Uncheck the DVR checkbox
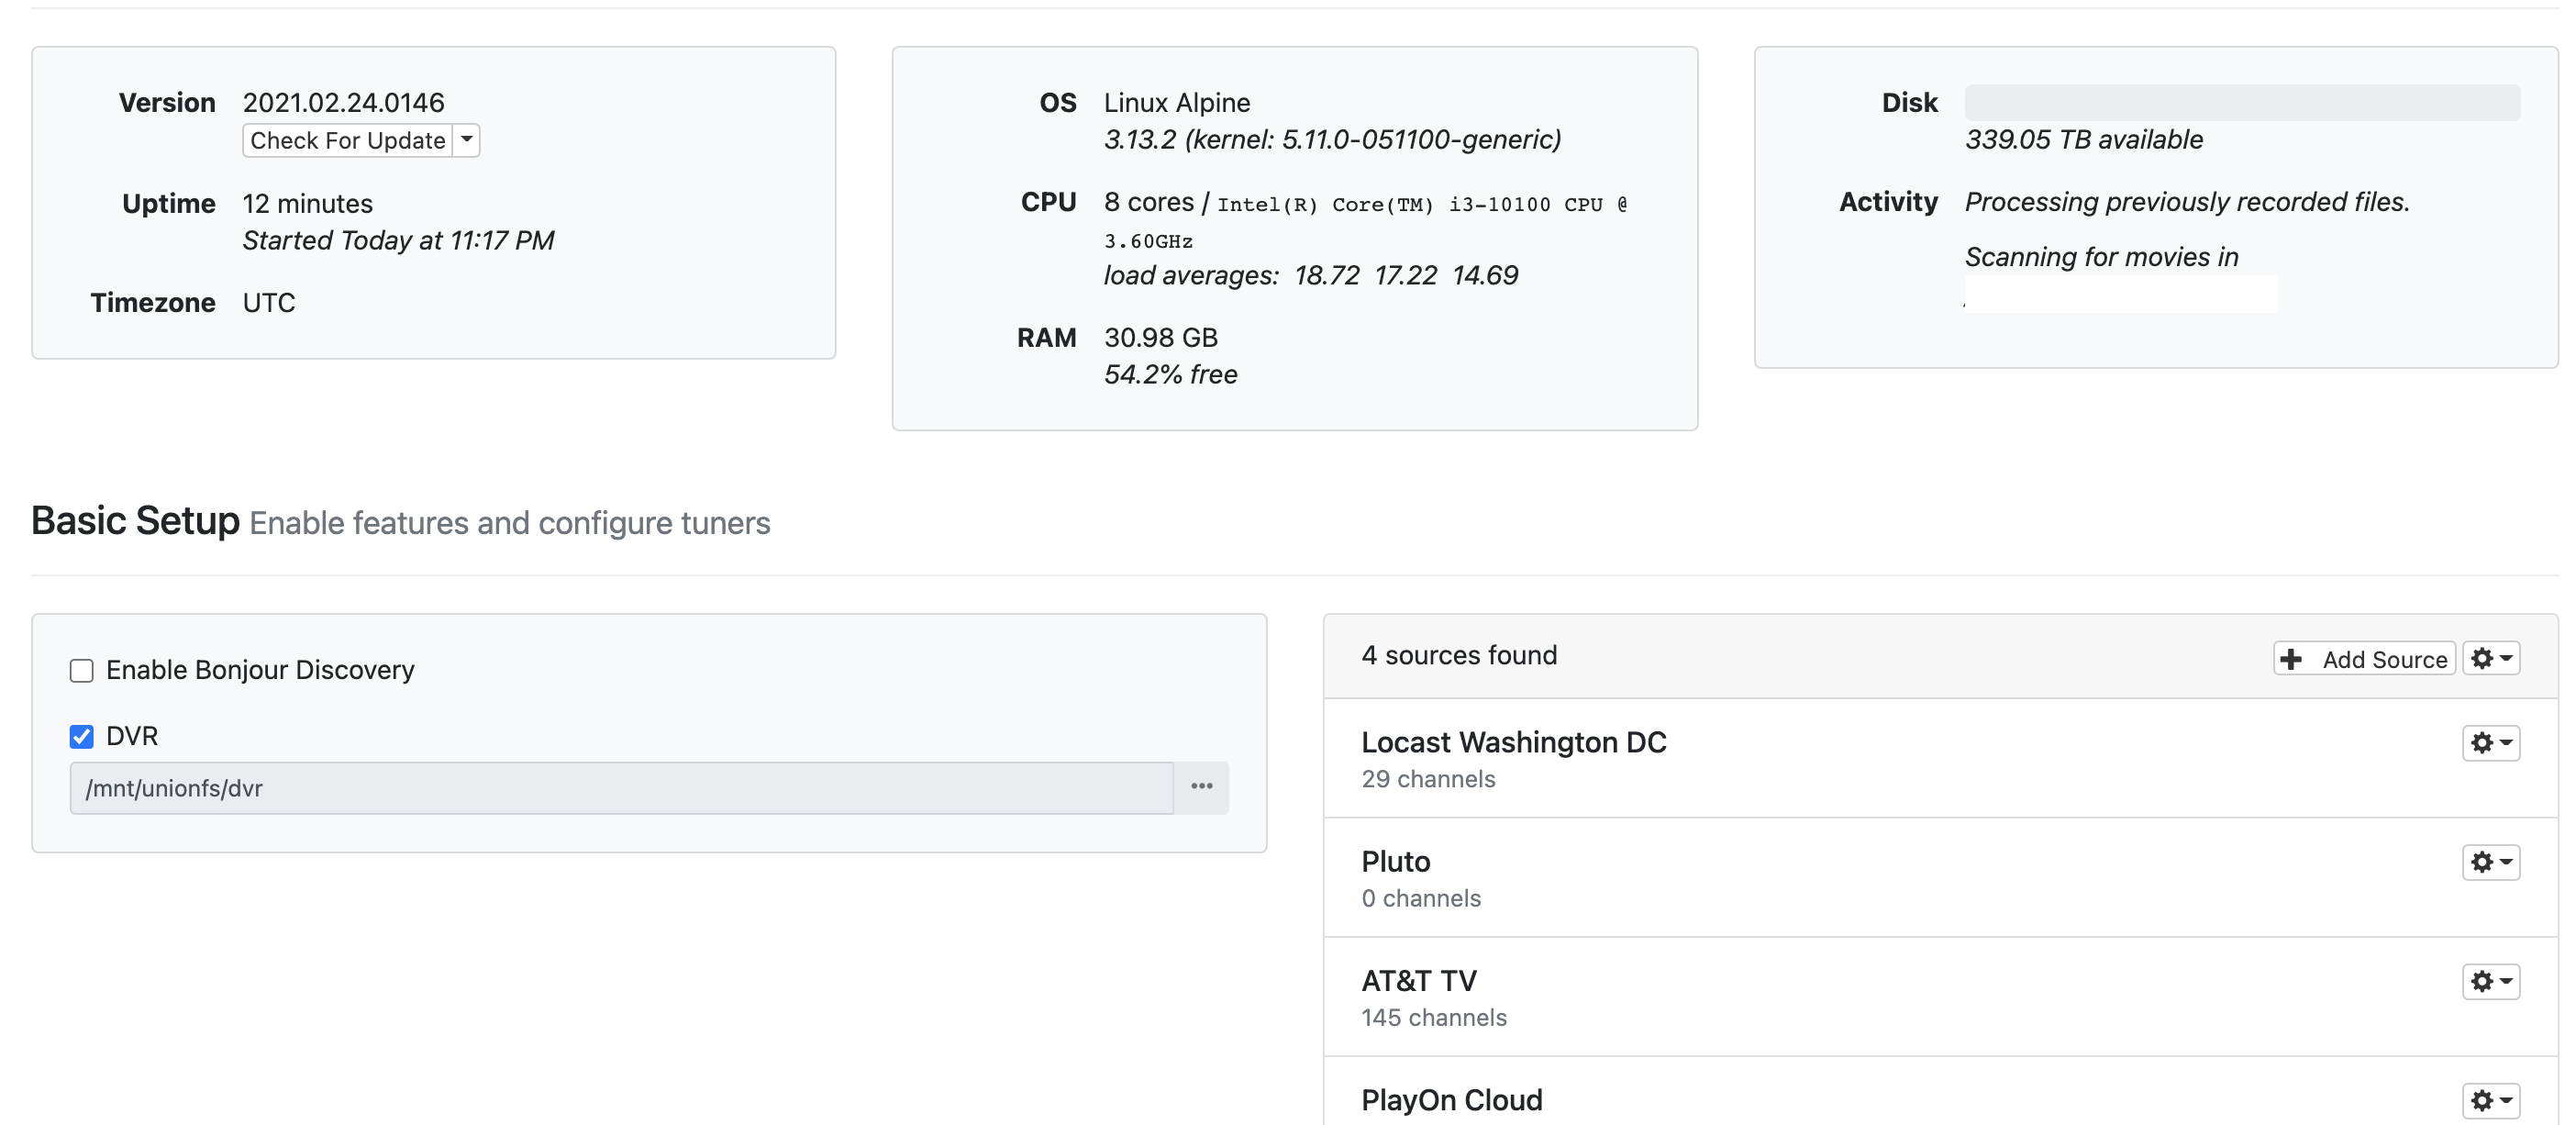 tap(82, 737)
